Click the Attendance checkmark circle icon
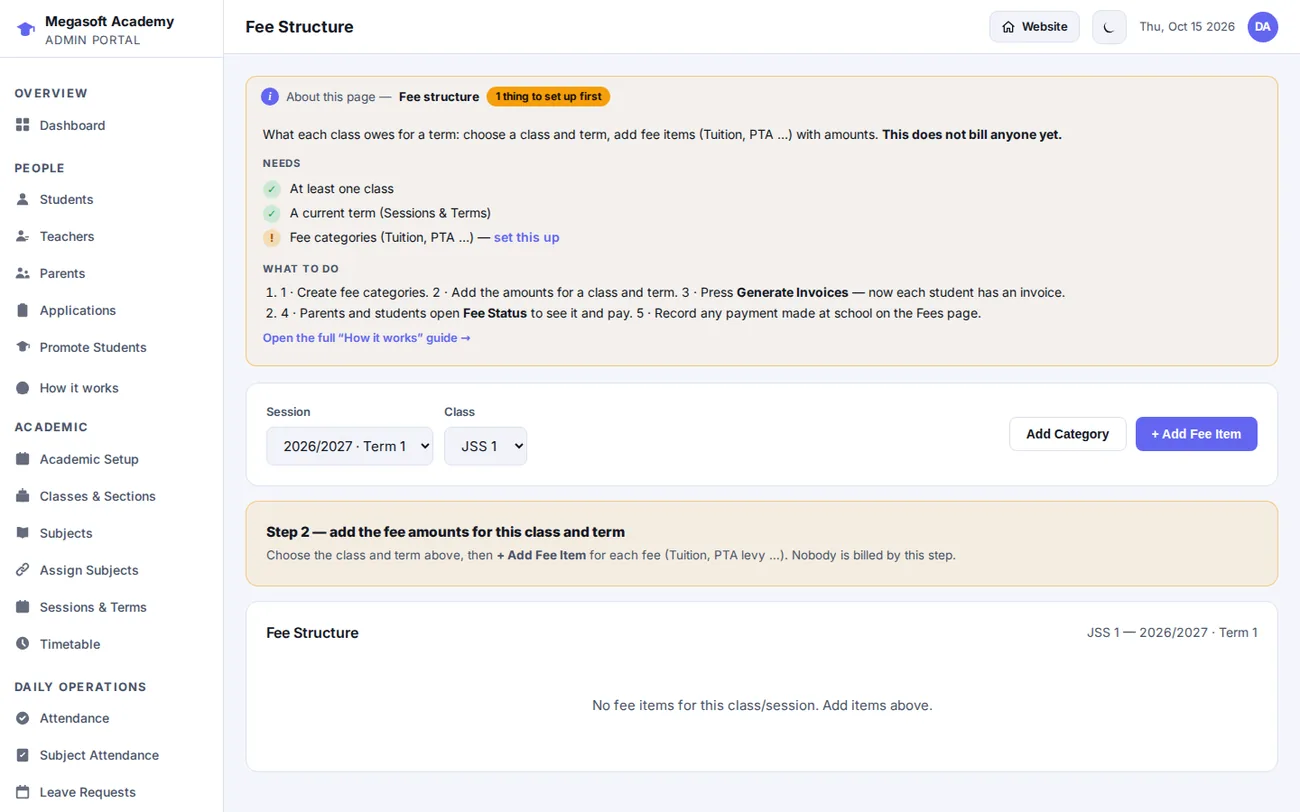 [23, 718]
